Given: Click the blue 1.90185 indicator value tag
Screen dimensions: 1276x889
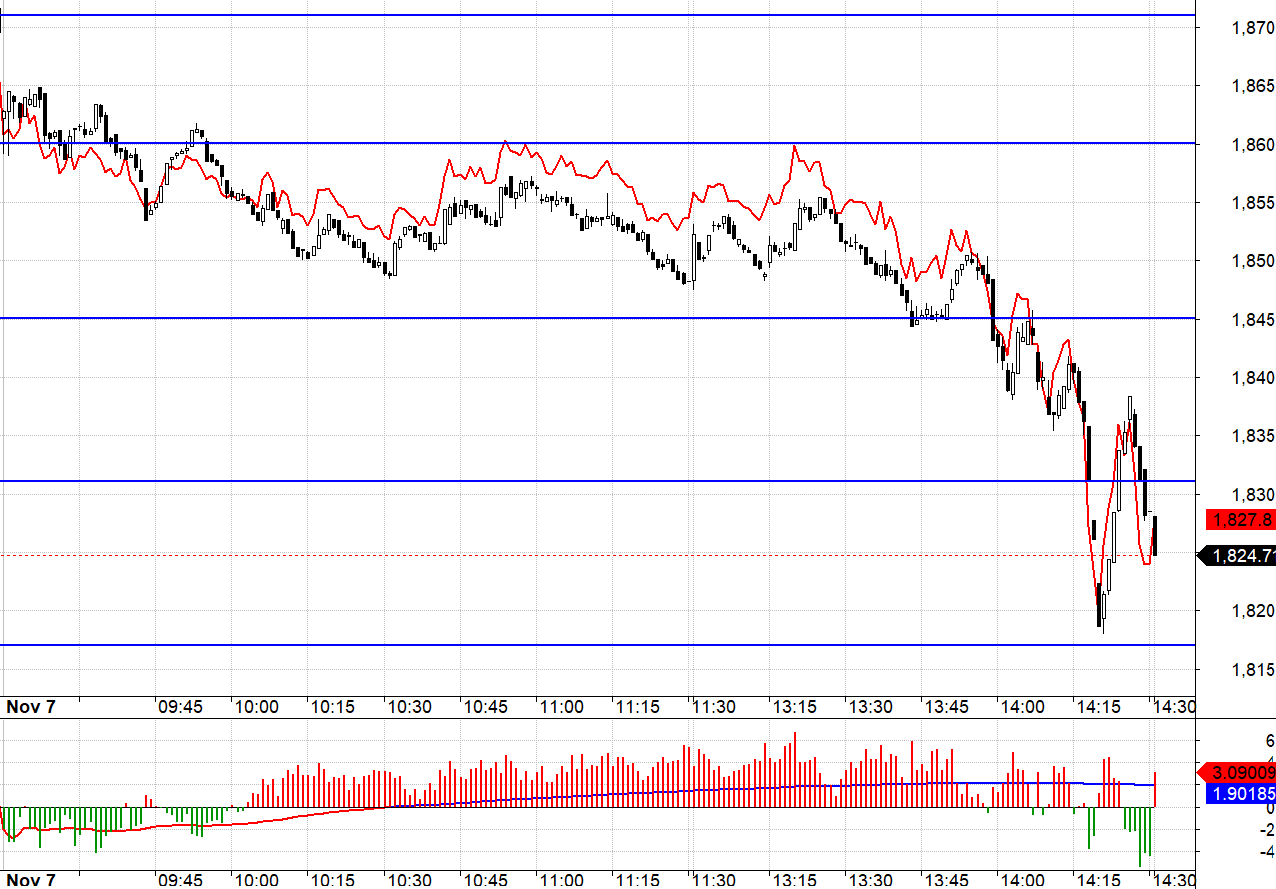Looking at the screenshot, I should tap(1242, 794).
